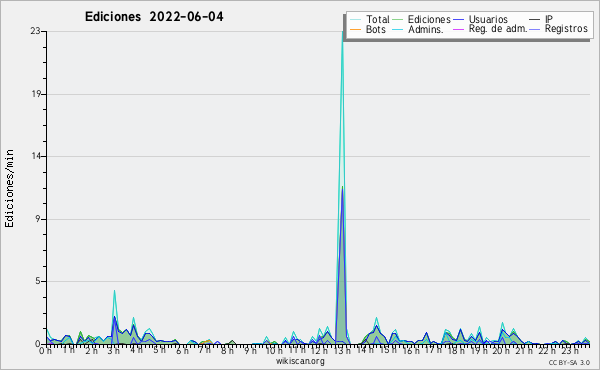Click the 'Ediciones/min' y-axis label
The width and height of the screenshot is (600, 370).
pyautogui.click(x=9, y=189)
